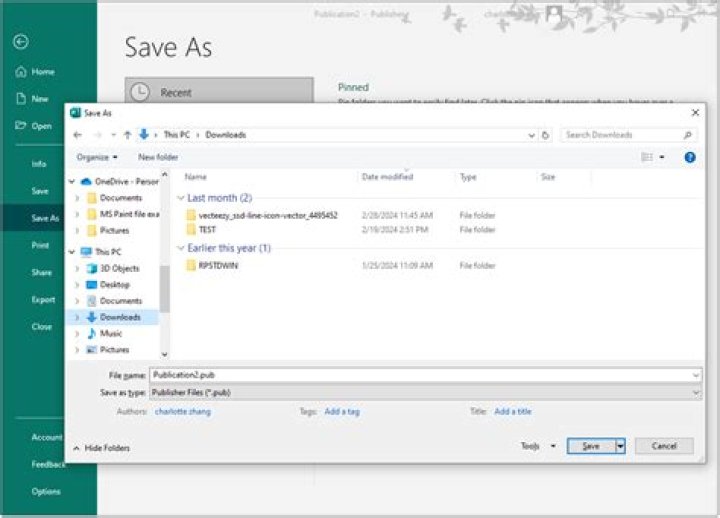Image resolution: width=720 pixels, height=518 pixels.
Task: Click the refresh icon beside address bar
Action: click(x=546, y=135)
